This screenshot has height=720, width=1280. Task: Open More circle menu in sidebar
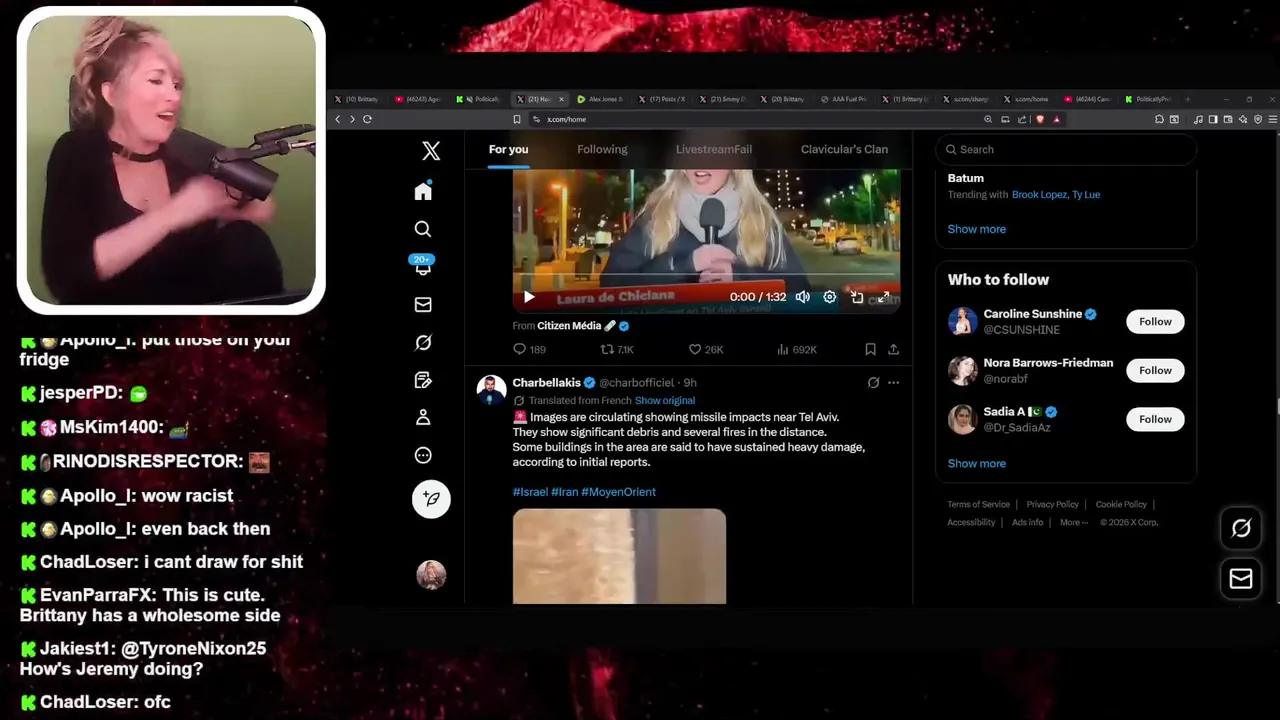coord(423,455)
